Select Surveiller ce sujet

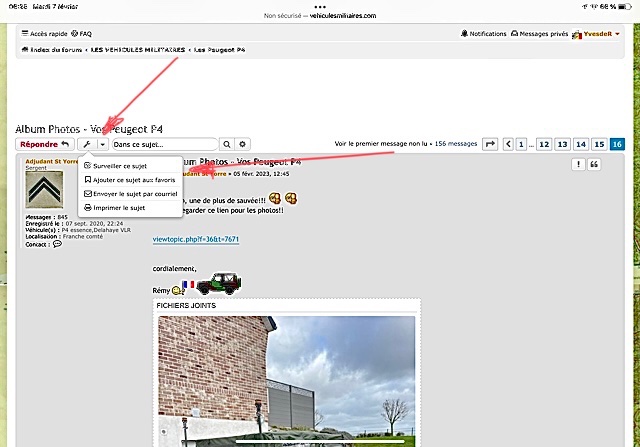tap(117, 165)
